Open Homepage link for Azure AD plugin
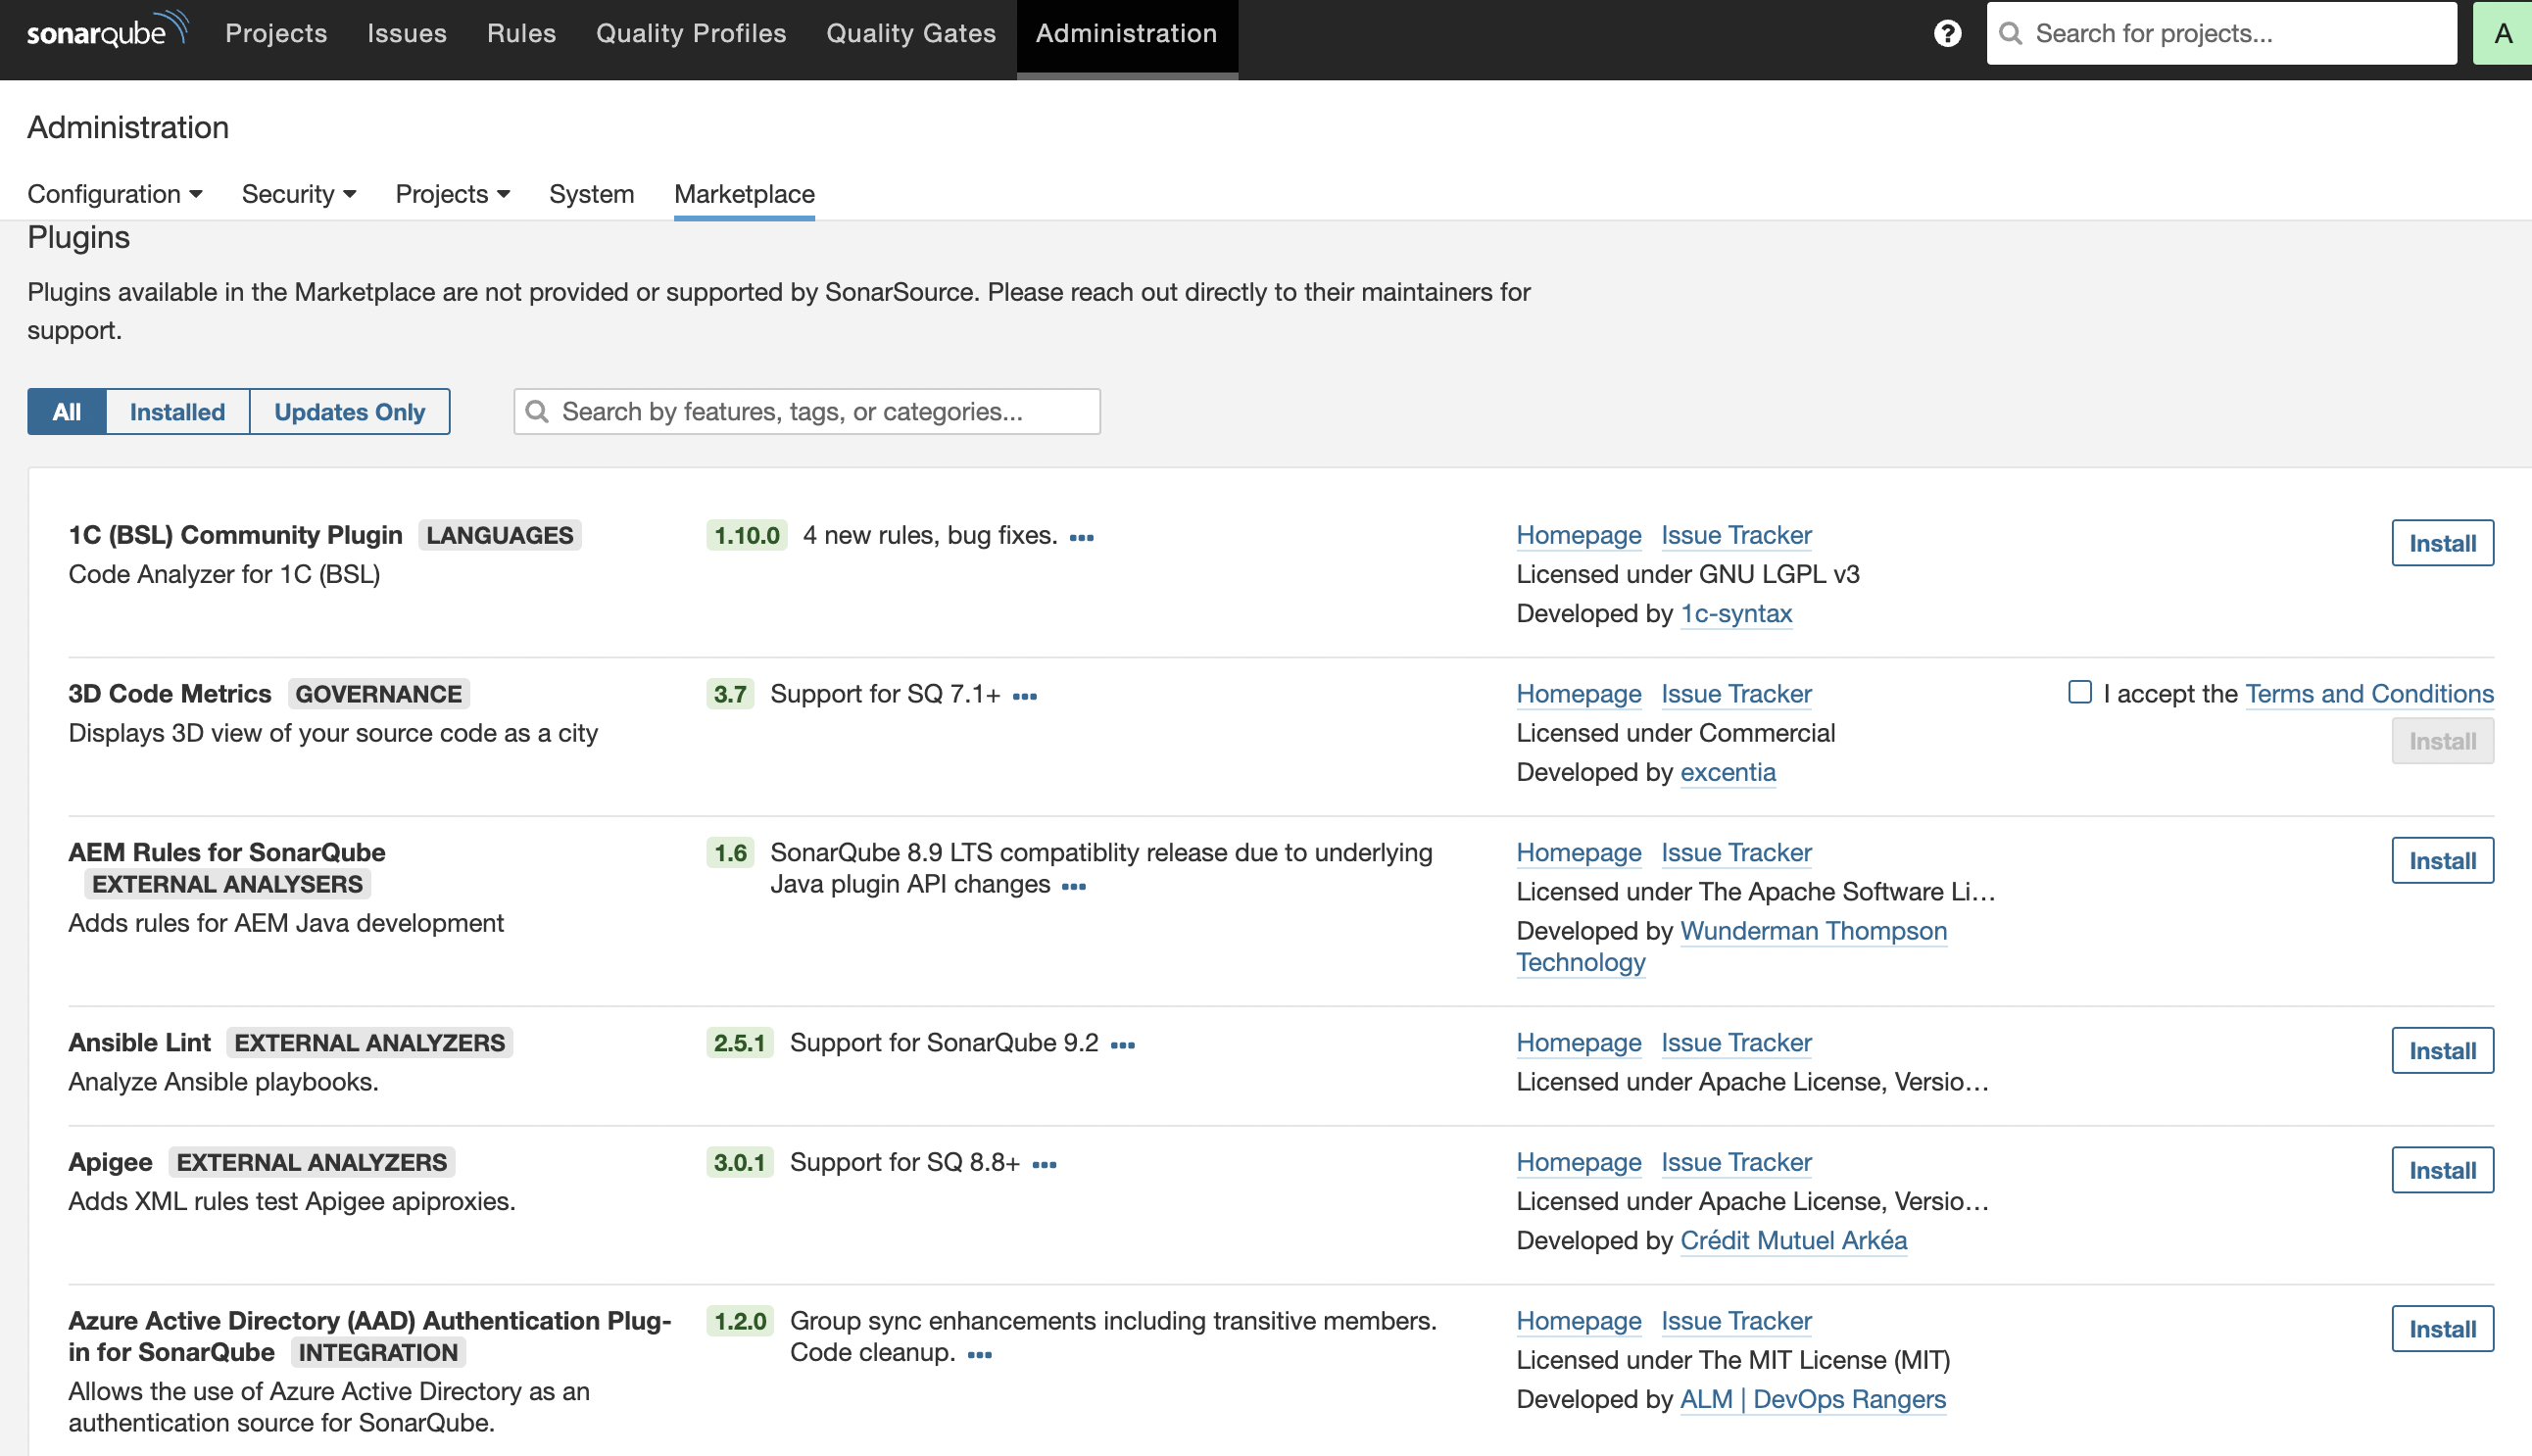2532x1456 pixels. tap(1578, 1321)
